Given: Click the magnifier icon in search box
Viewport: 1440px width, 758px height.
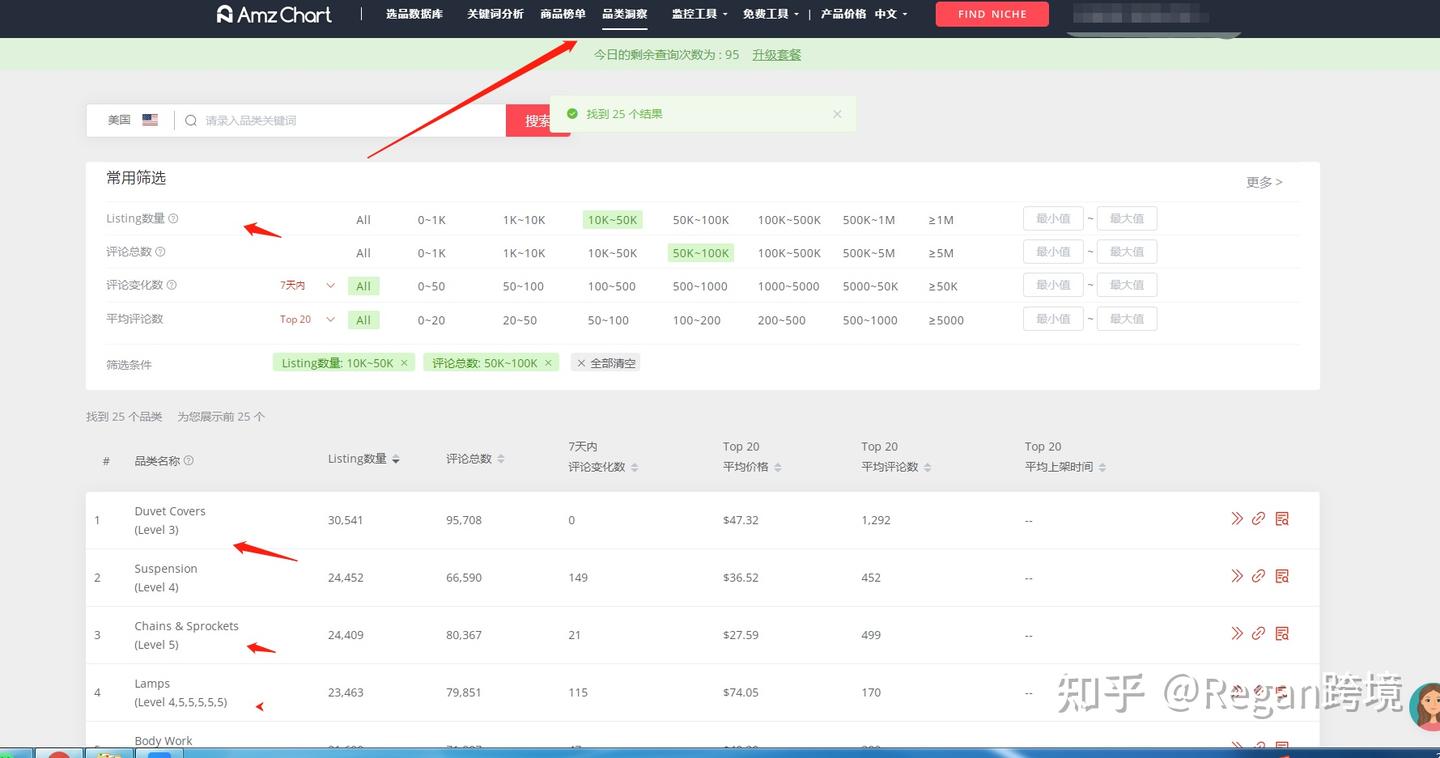Looking at the screenshot, I should coord(191,120).
